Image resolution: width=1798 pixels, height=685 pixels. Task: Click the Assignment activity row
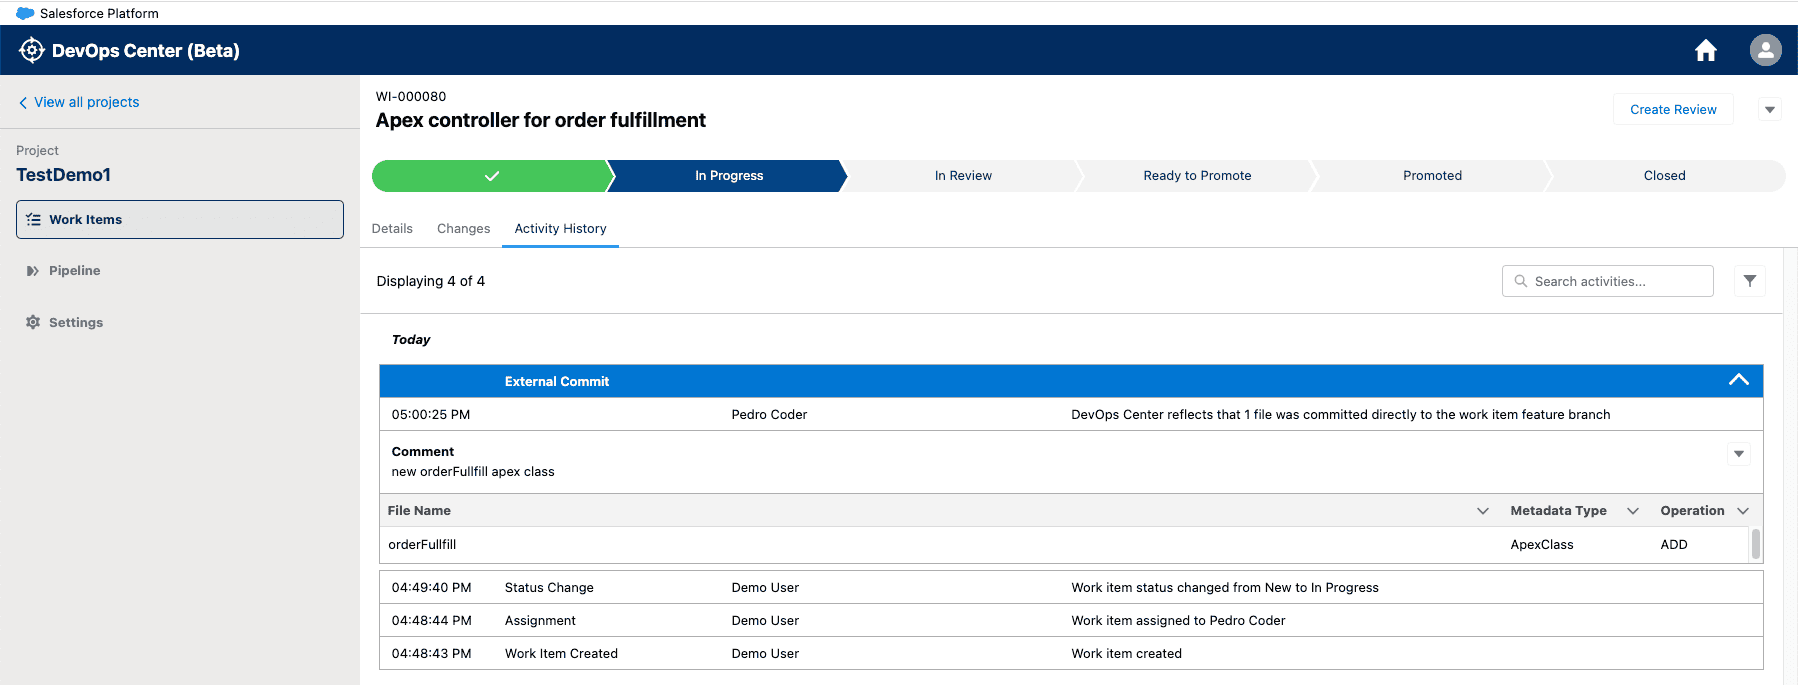[1071, 620]
